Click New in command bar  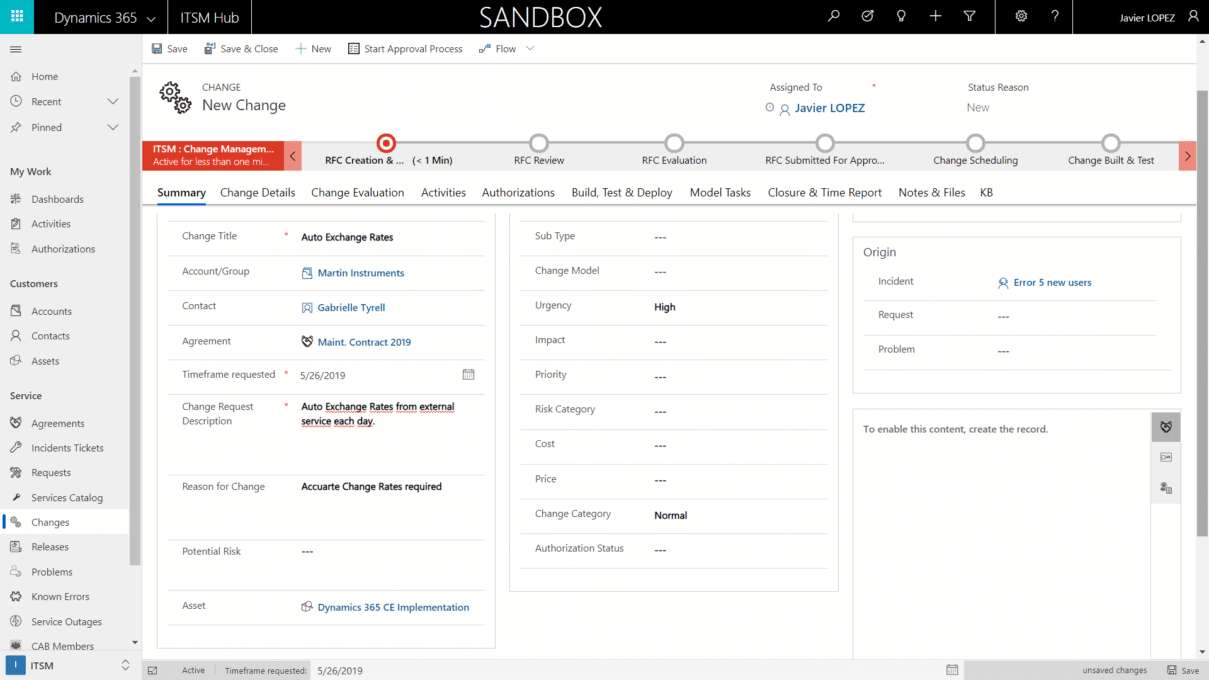pos(313,49)
